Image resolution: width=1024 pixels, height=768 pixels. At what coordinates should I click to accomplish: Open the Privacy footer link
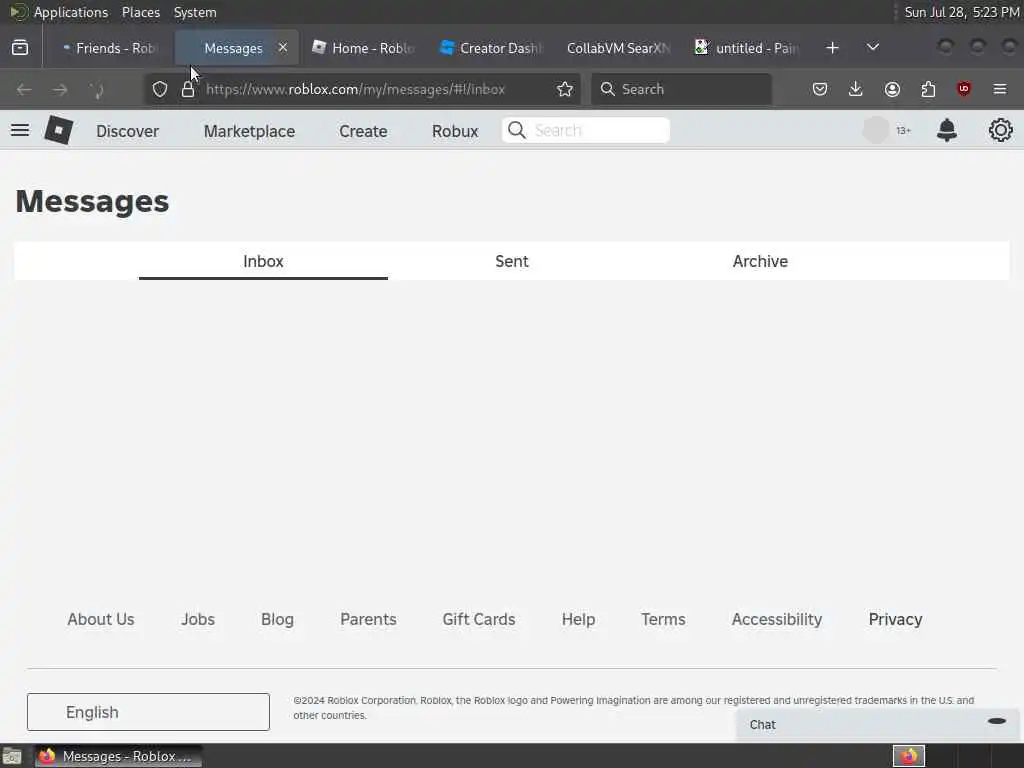coord(895,619)
